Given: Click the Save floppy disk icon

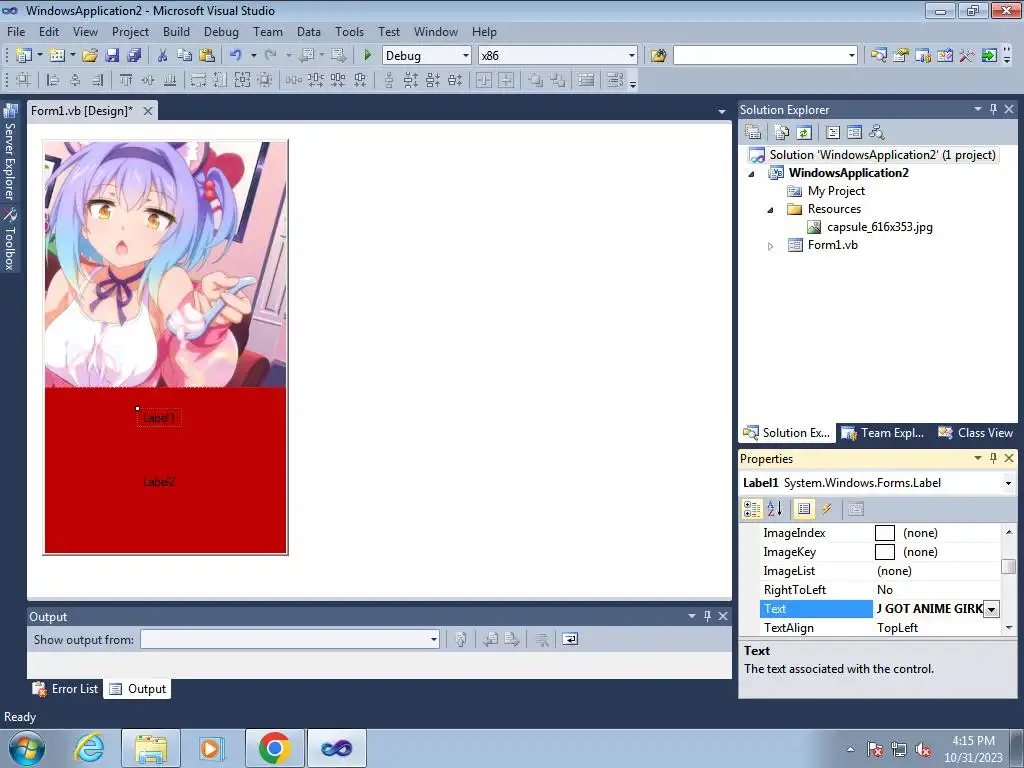Looking at the screenshot, I should [112, 56].
